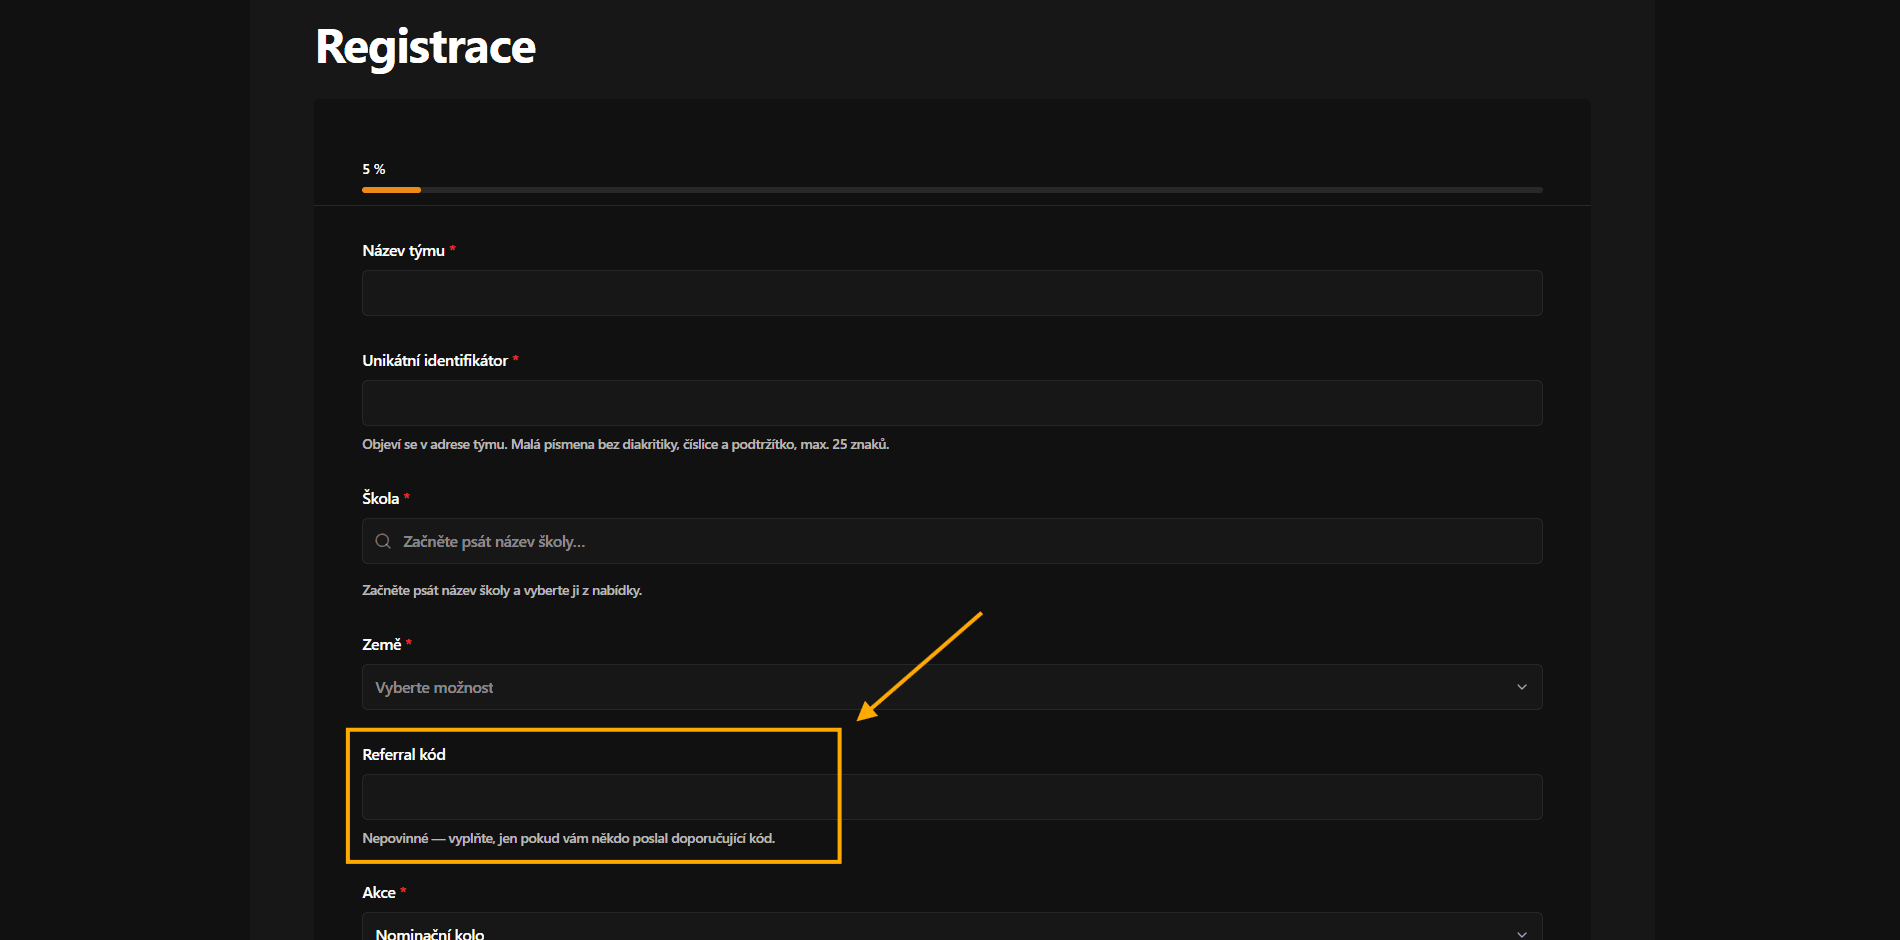This screenshot has width=1900, height=940.
Task: Click the Registrace heading
Action: [426, 47]
